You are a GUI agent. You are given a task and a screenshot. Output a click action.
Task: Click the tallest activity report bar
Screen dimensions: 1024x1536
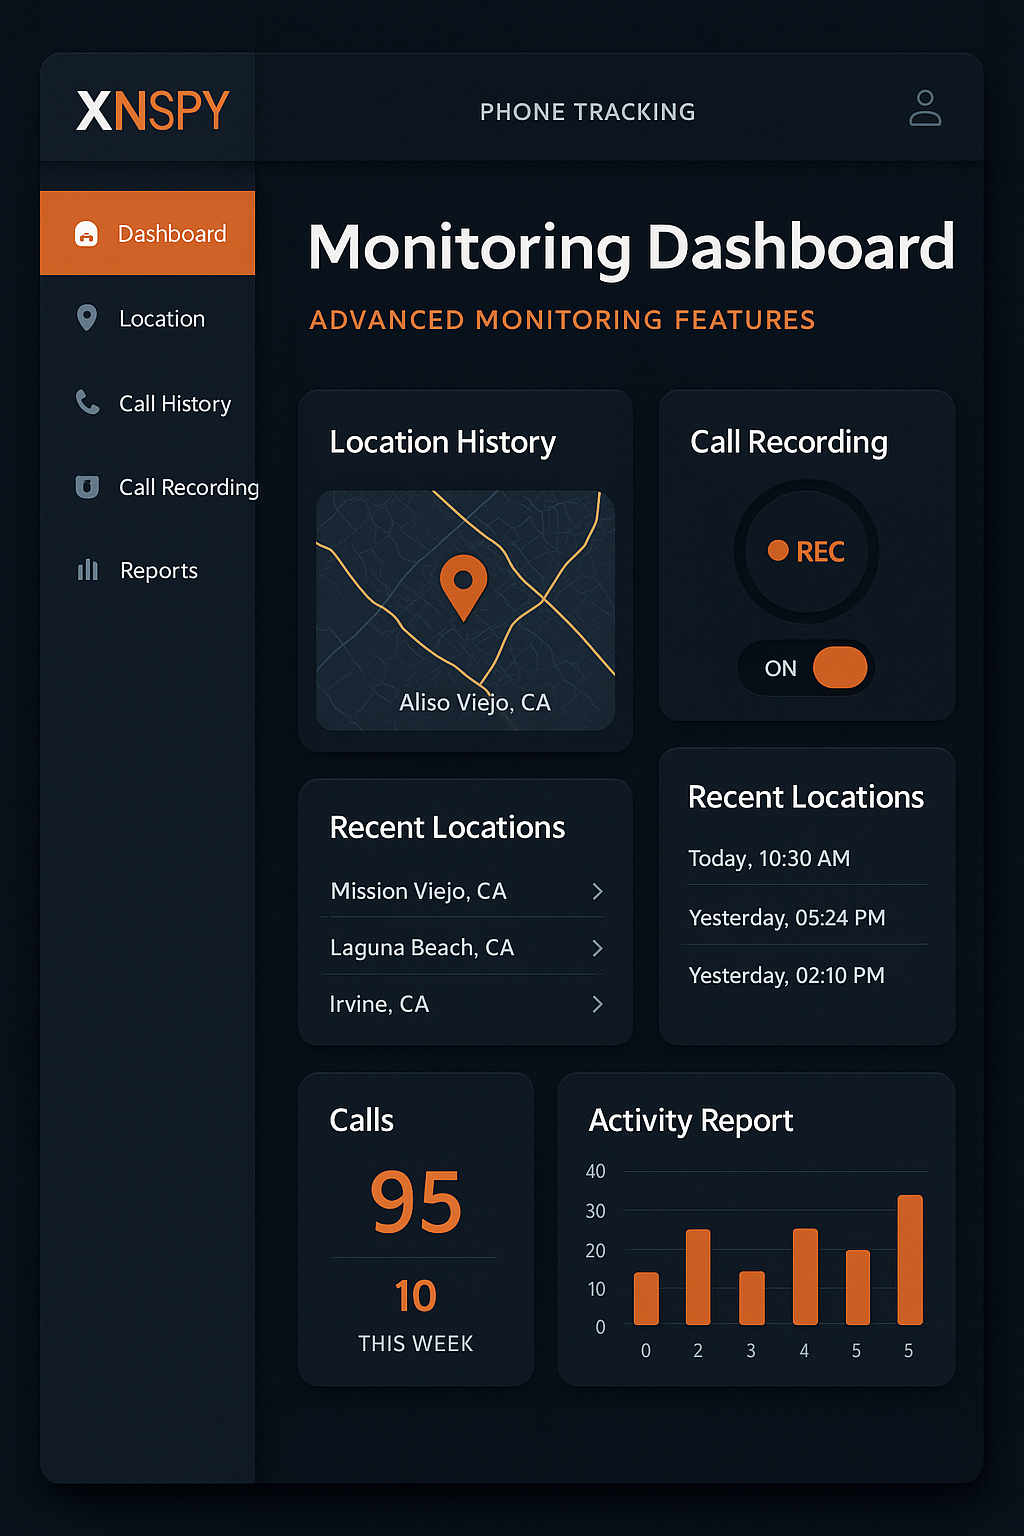pos(910,1260)
